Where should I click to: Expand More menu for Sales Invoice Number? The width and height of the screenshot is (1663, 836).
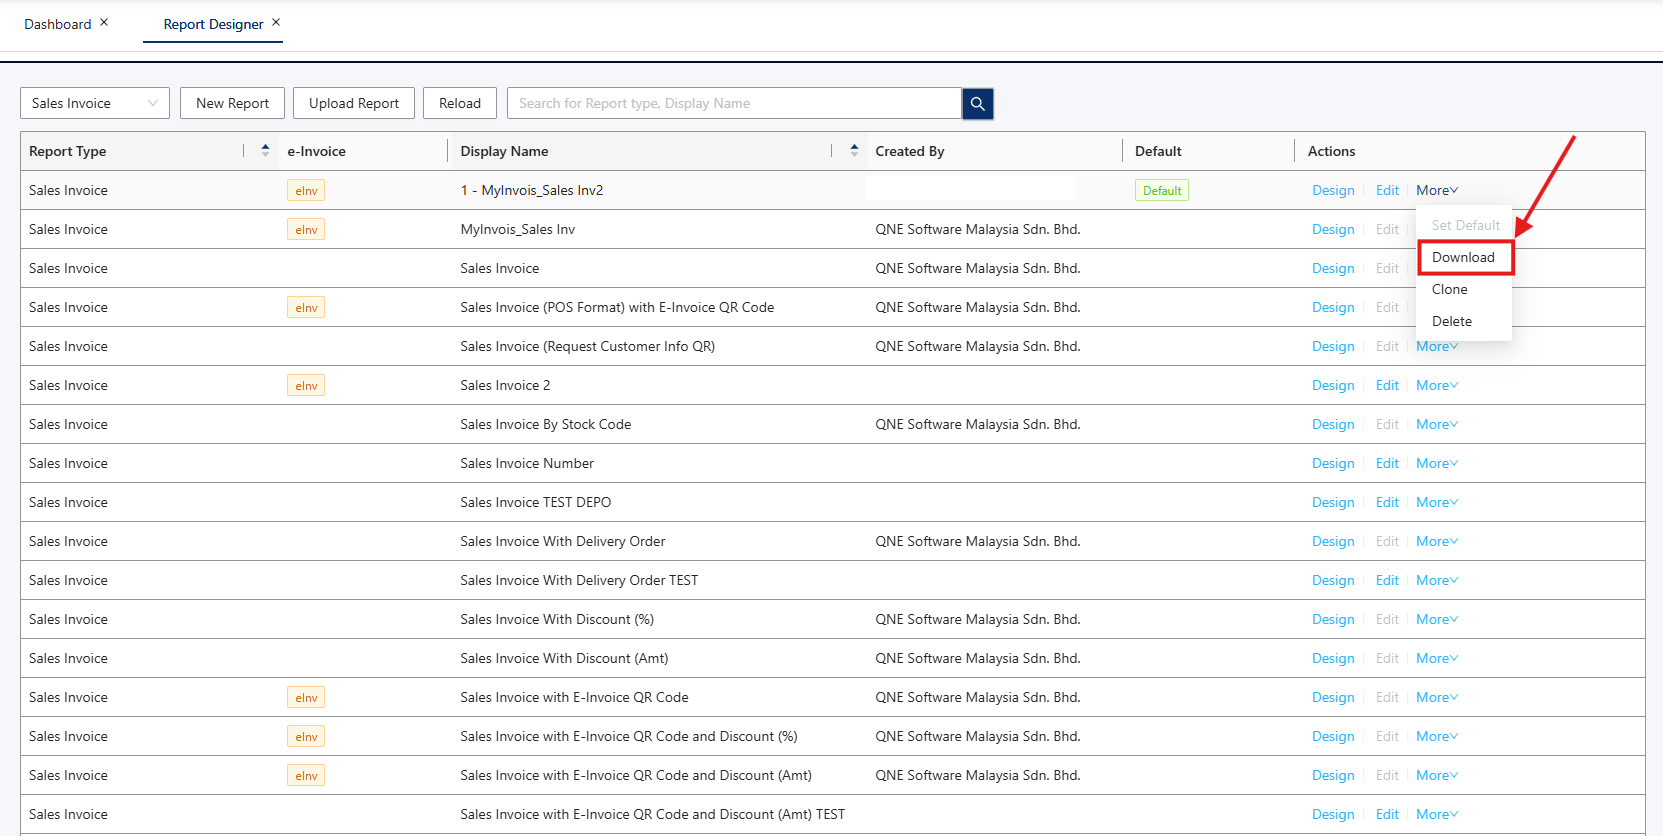(x=1436, y=464)
